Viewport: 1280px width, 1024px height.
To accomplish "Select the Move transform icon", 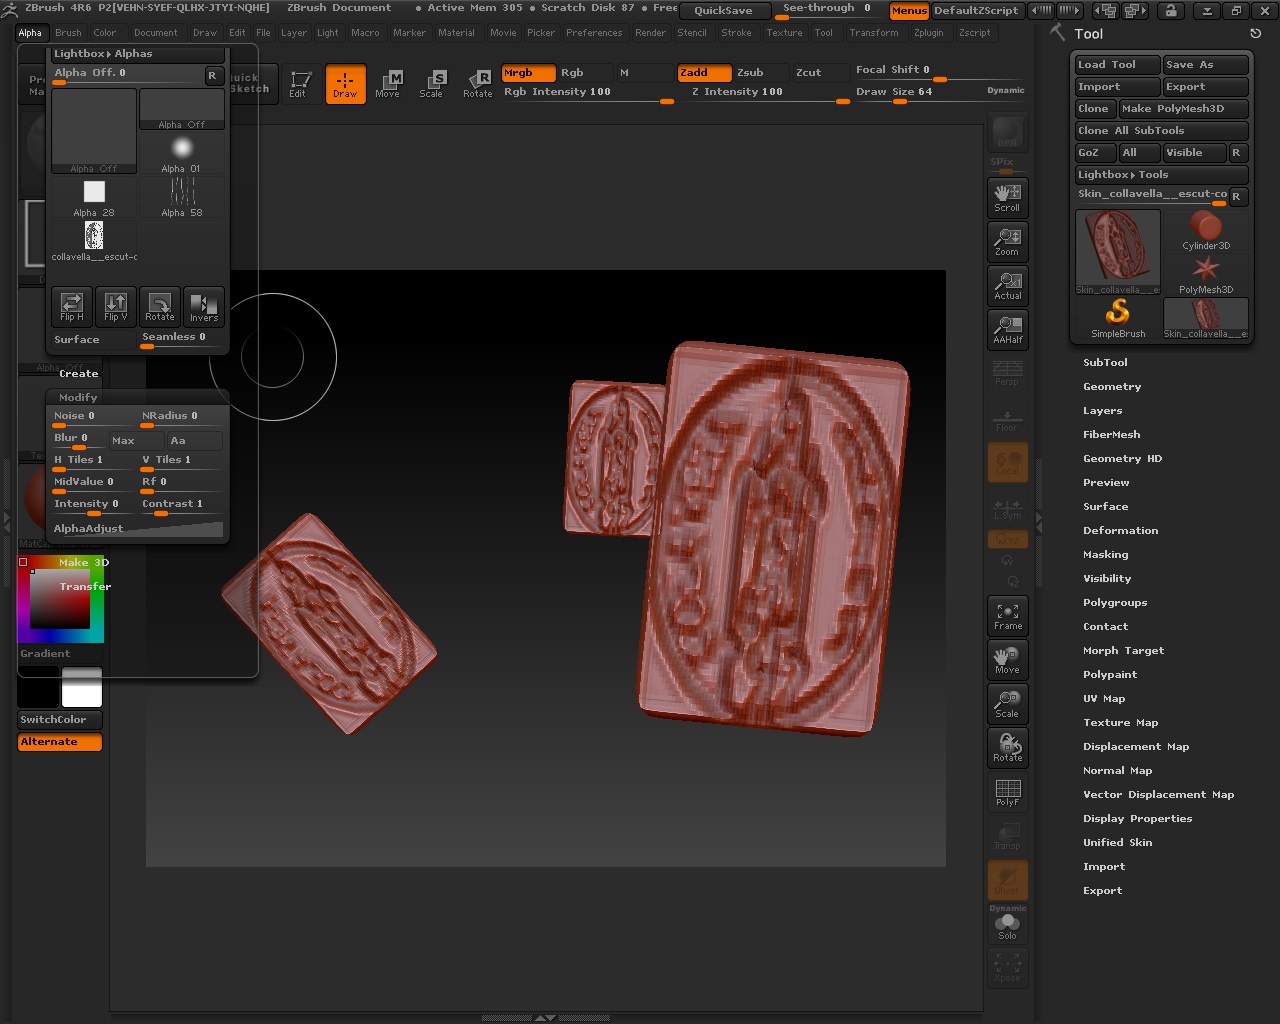I will pyautogui.click(x=388, y=84).
